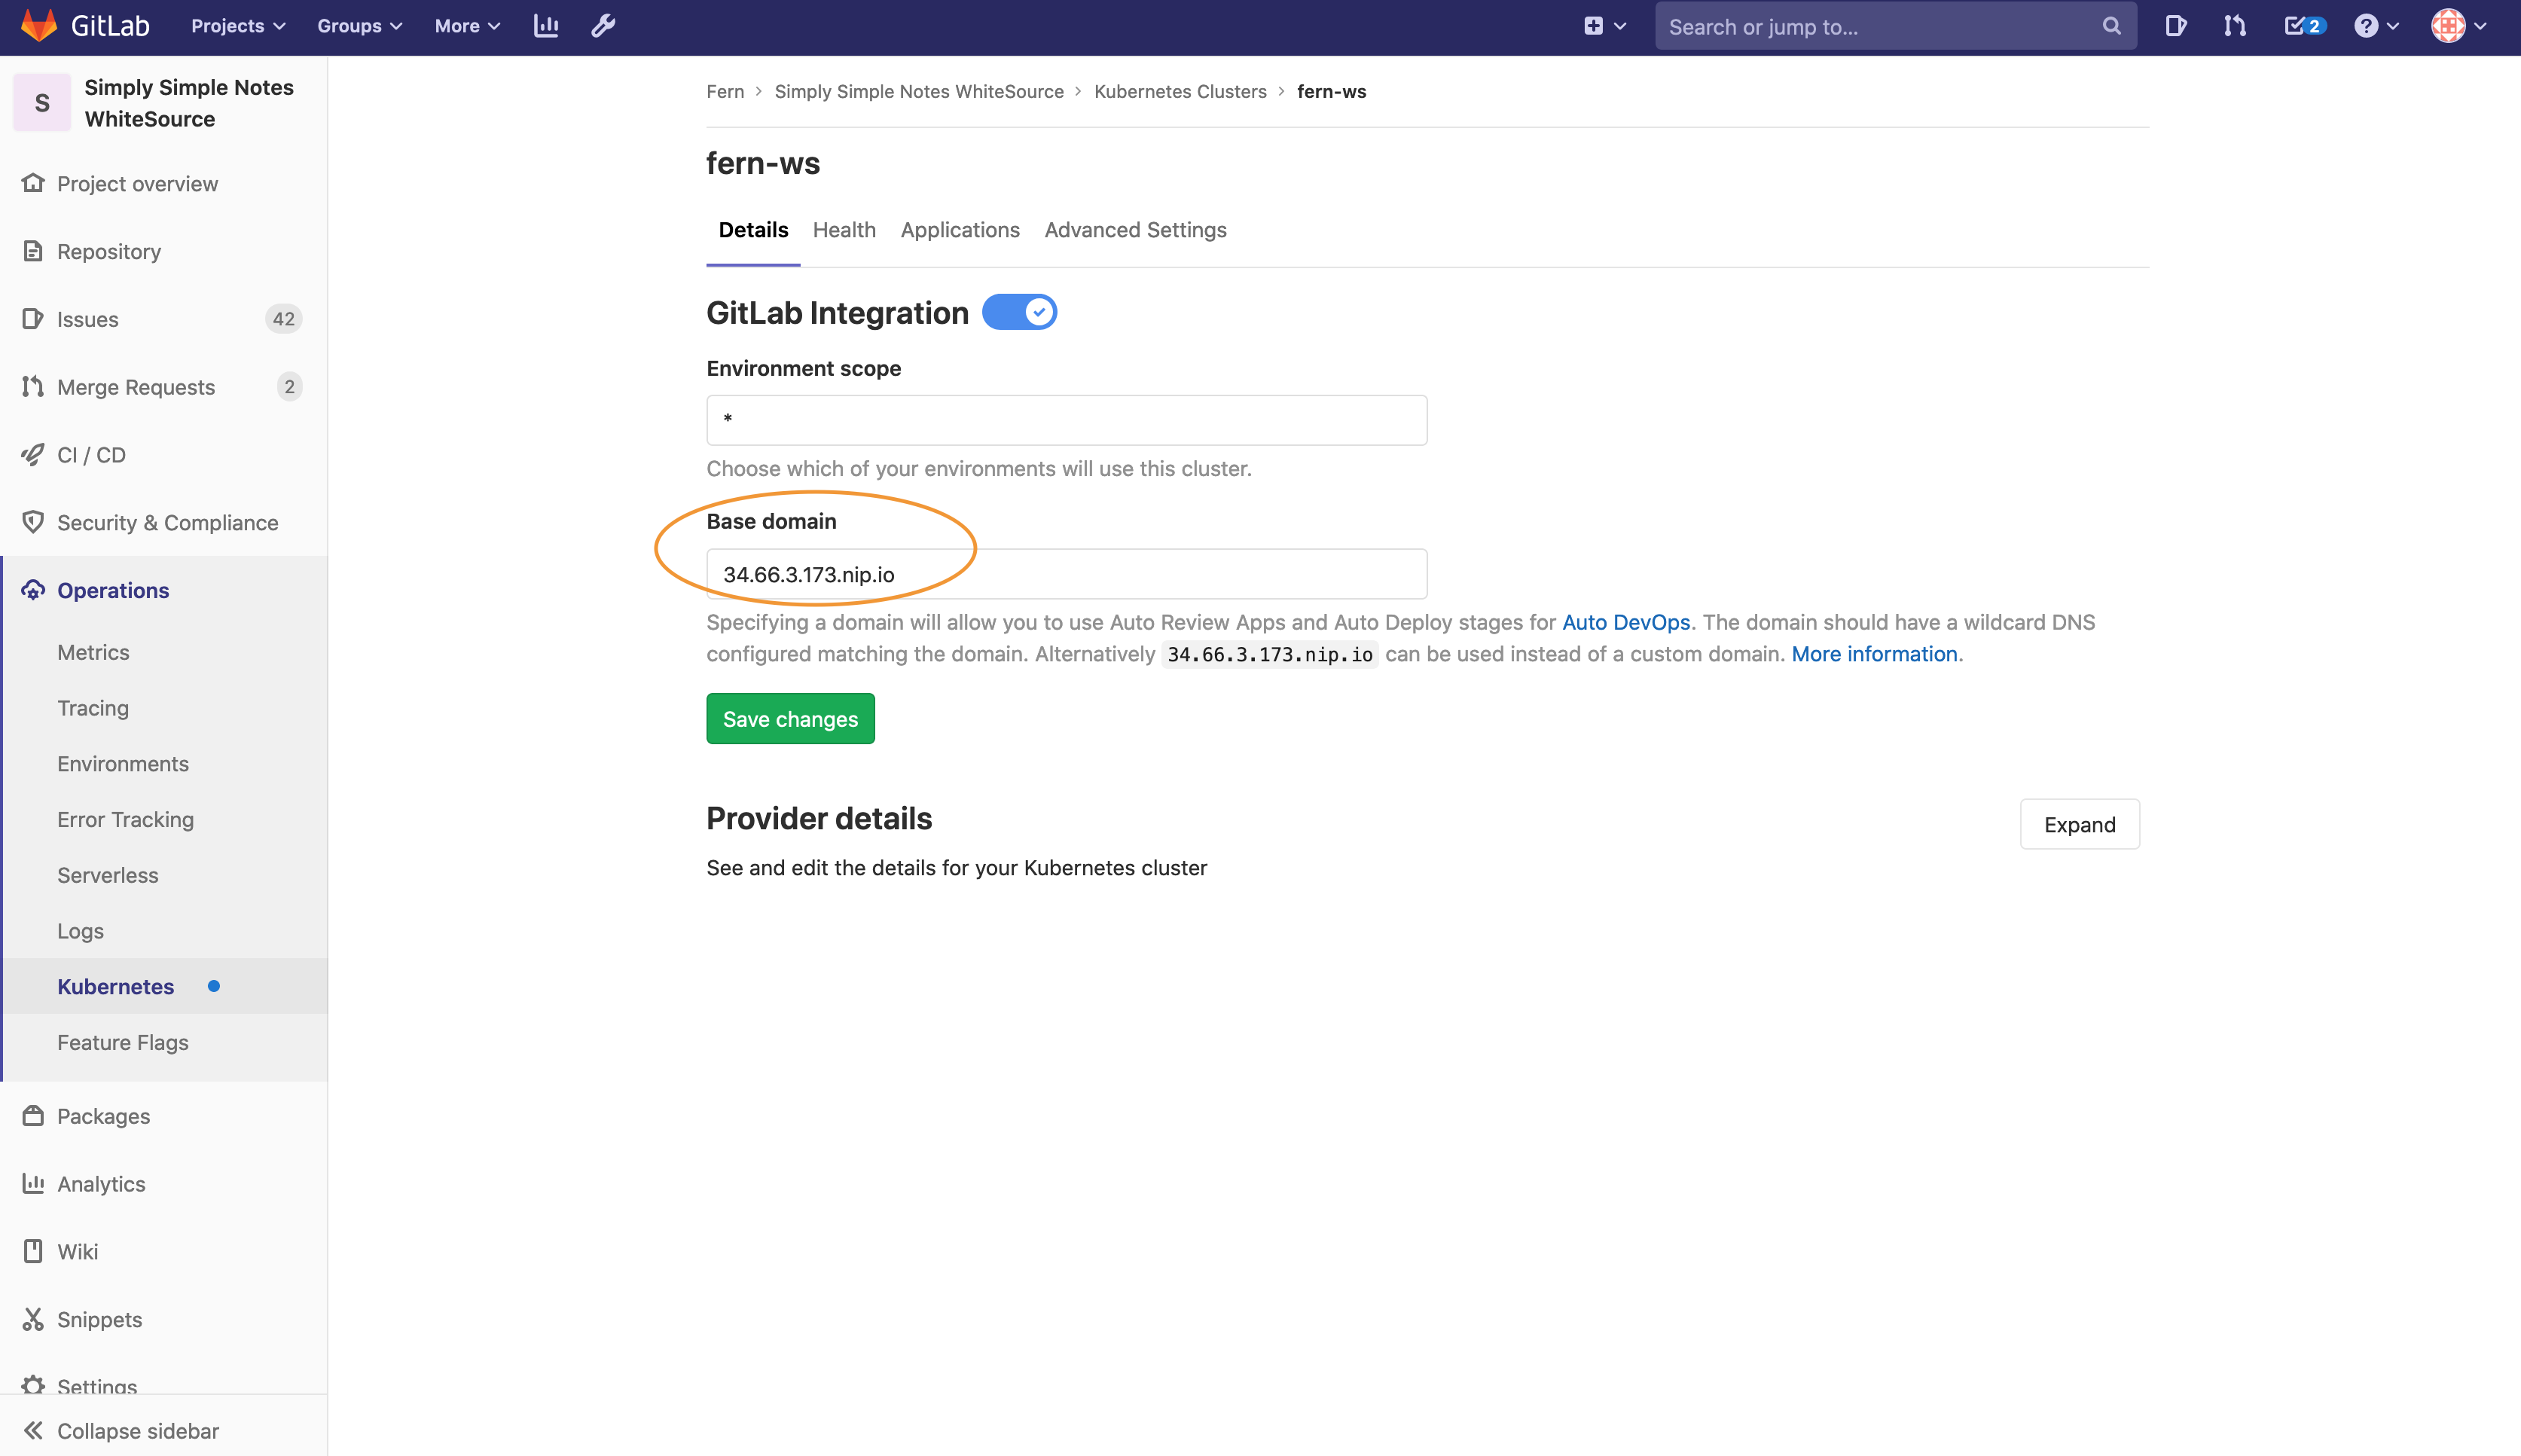
Task: Open issues icon in top bar
Action: [x=2175, y=26]
